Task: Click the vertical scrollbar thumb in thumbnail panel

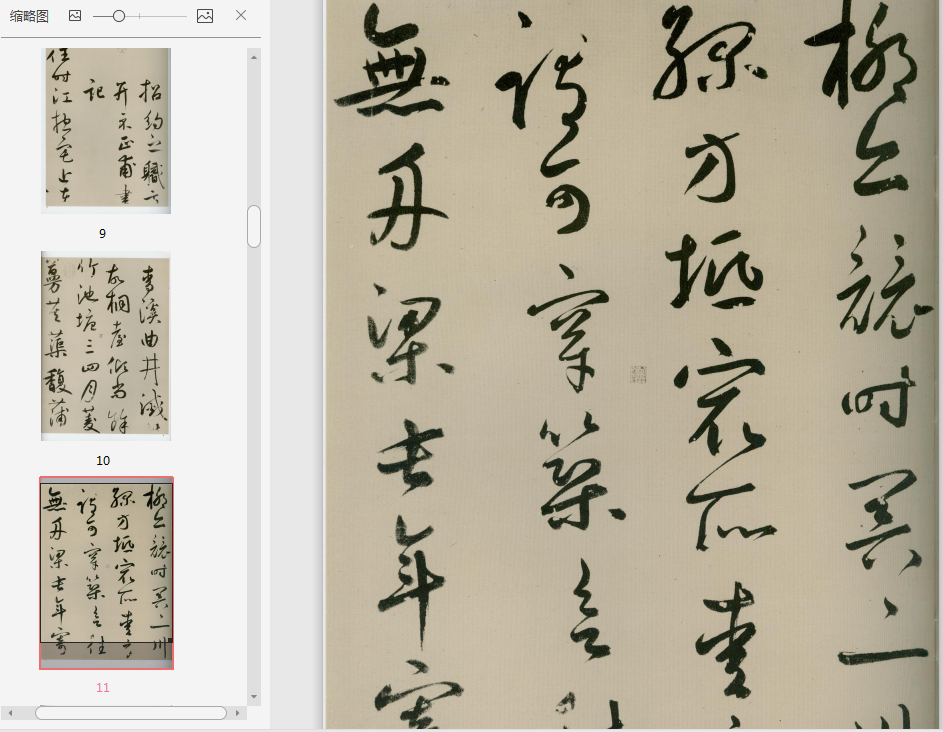Action: coord(254,226)
